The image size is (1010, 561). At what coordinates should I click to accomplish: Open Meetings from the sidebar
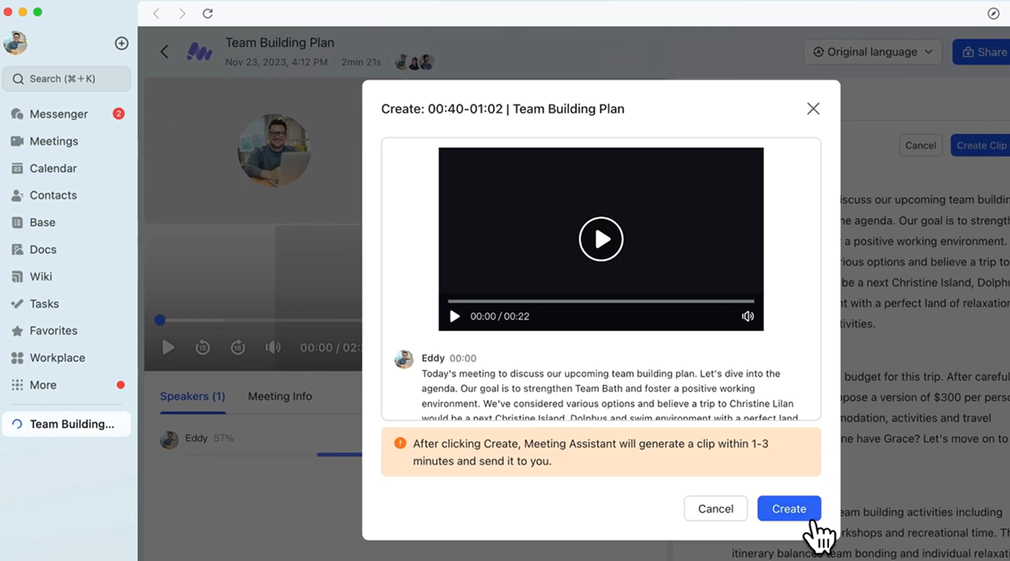pos(53,141)
